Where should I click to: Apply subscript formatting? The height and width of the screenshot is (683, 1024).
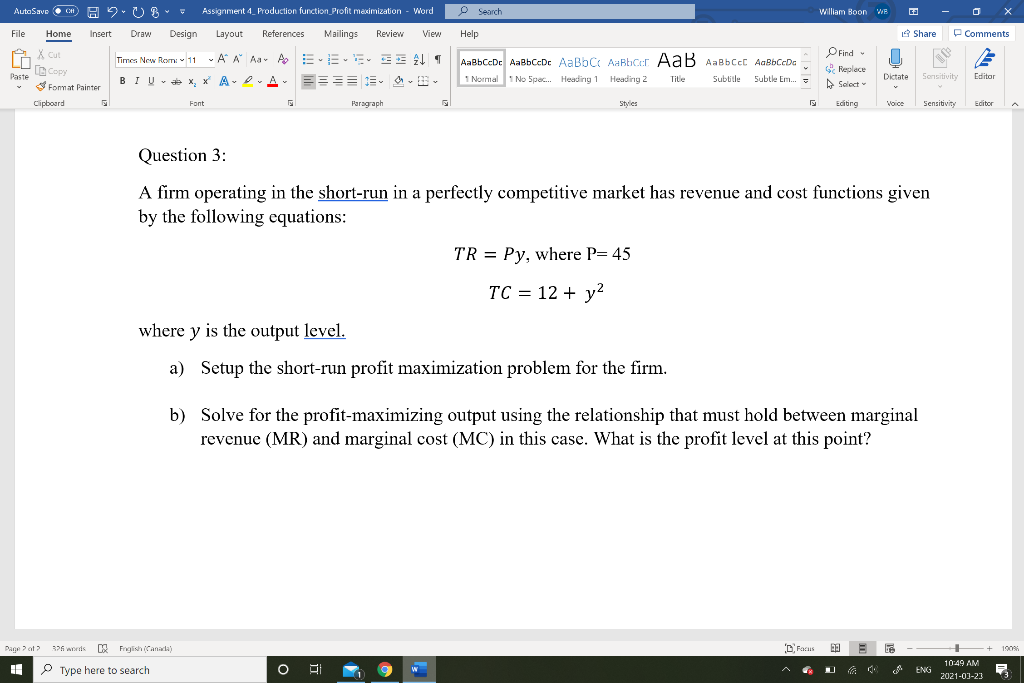tap(192, 81)
